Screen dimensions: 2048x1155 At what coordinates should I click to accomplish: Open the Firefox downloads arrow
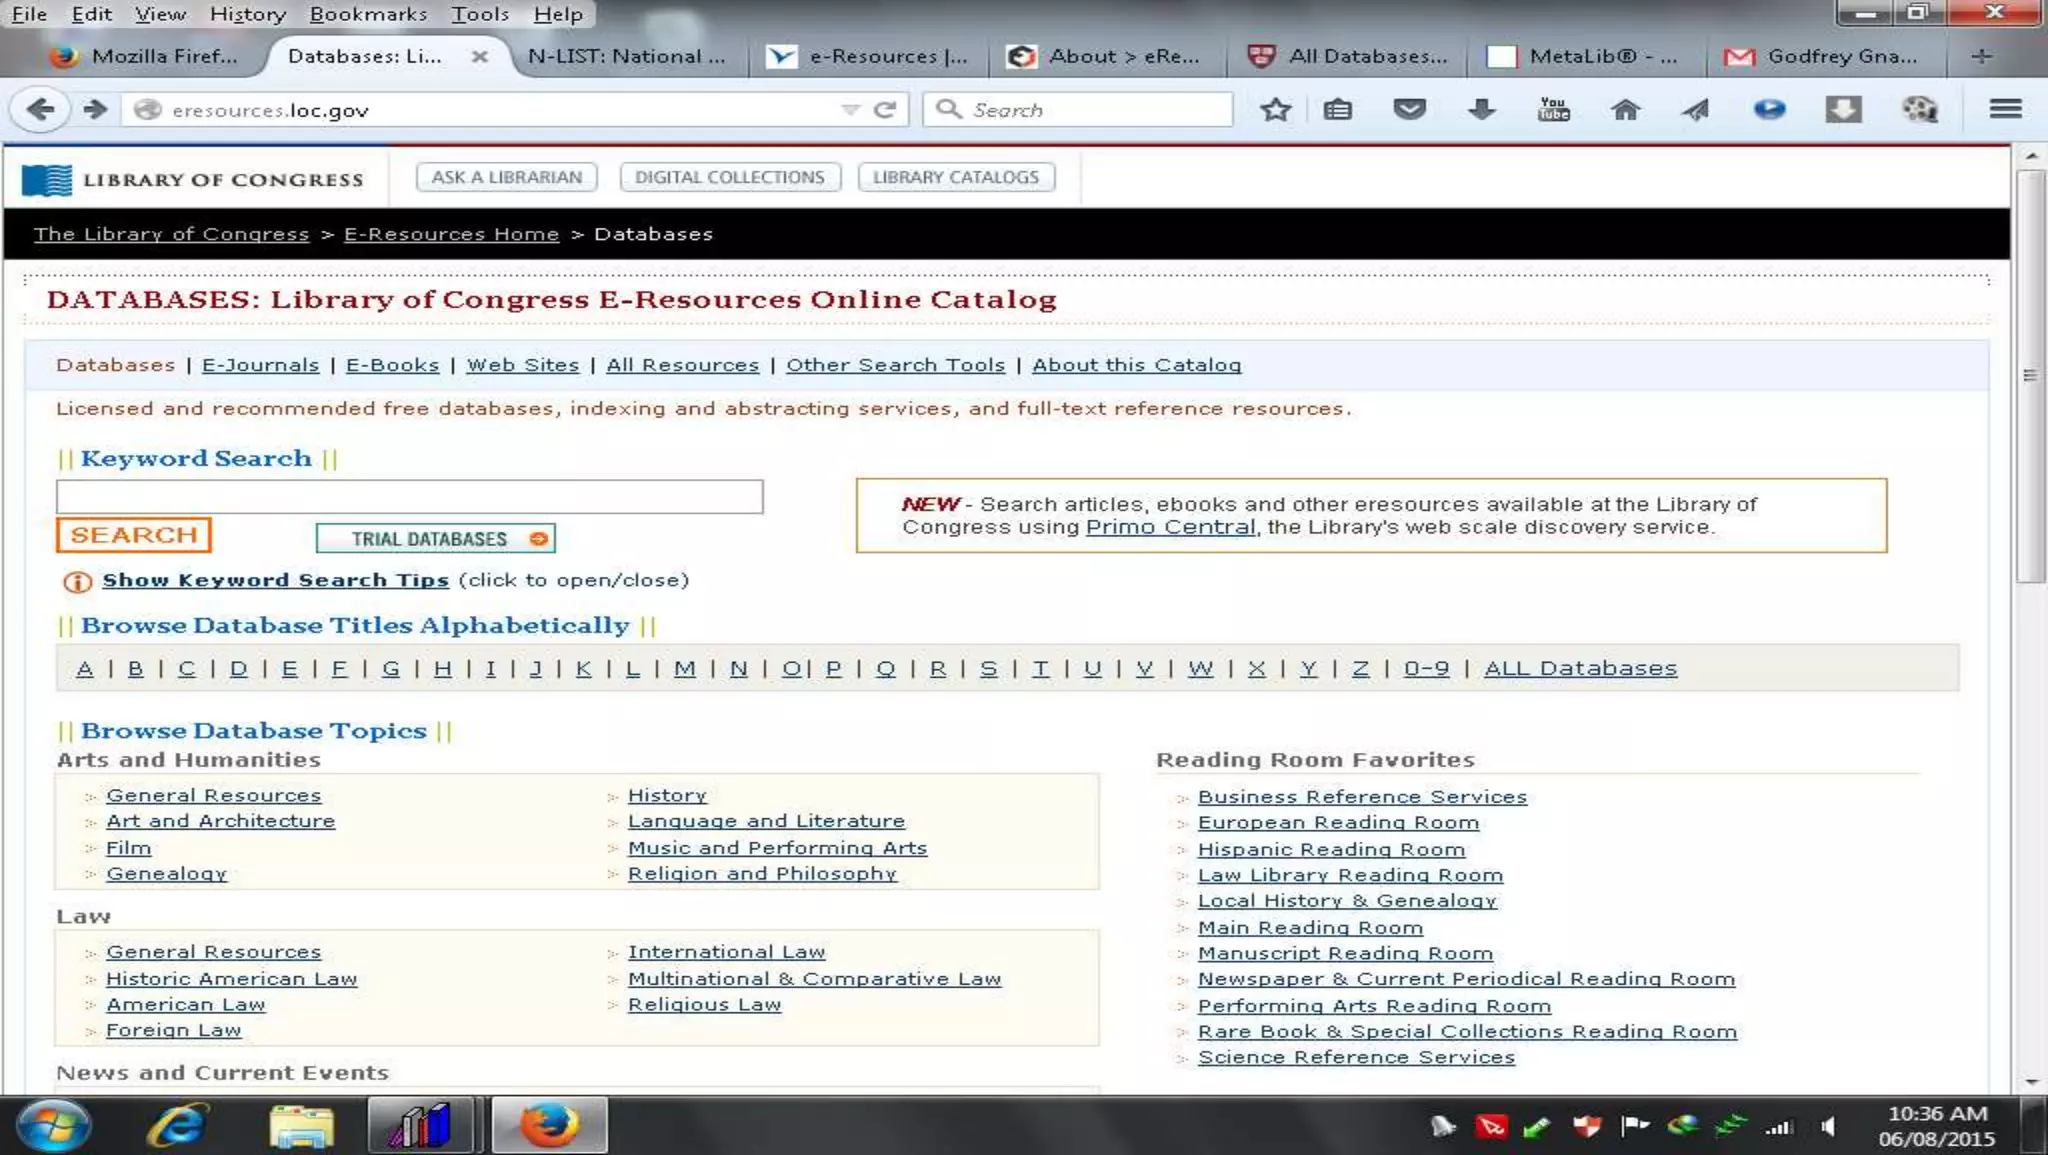[1481, 110]
